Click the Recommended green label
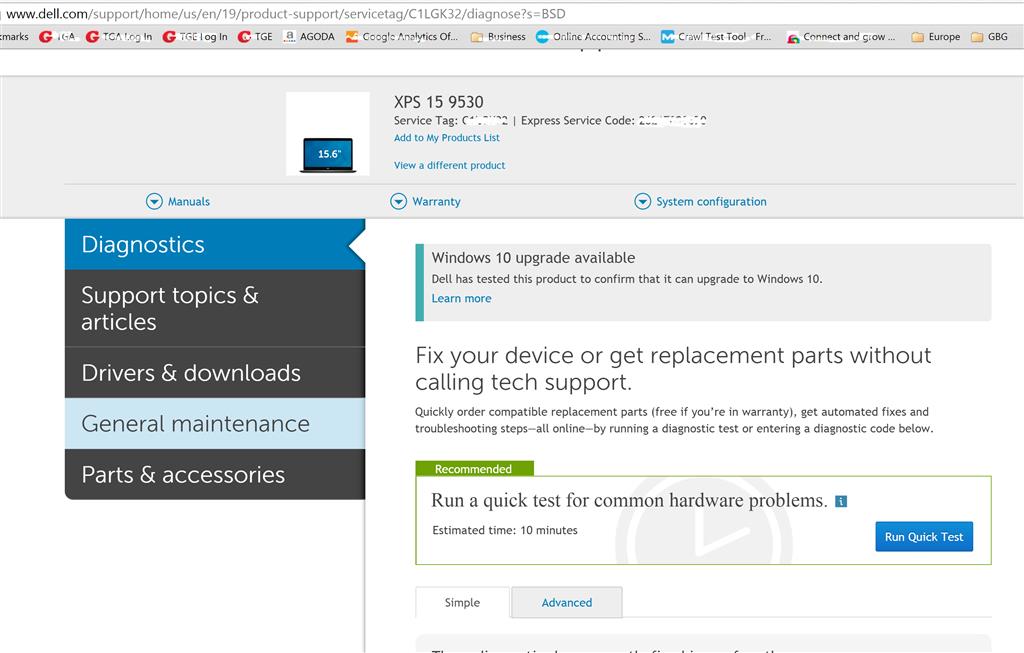The image size is (1024, 653). (475, 469)
